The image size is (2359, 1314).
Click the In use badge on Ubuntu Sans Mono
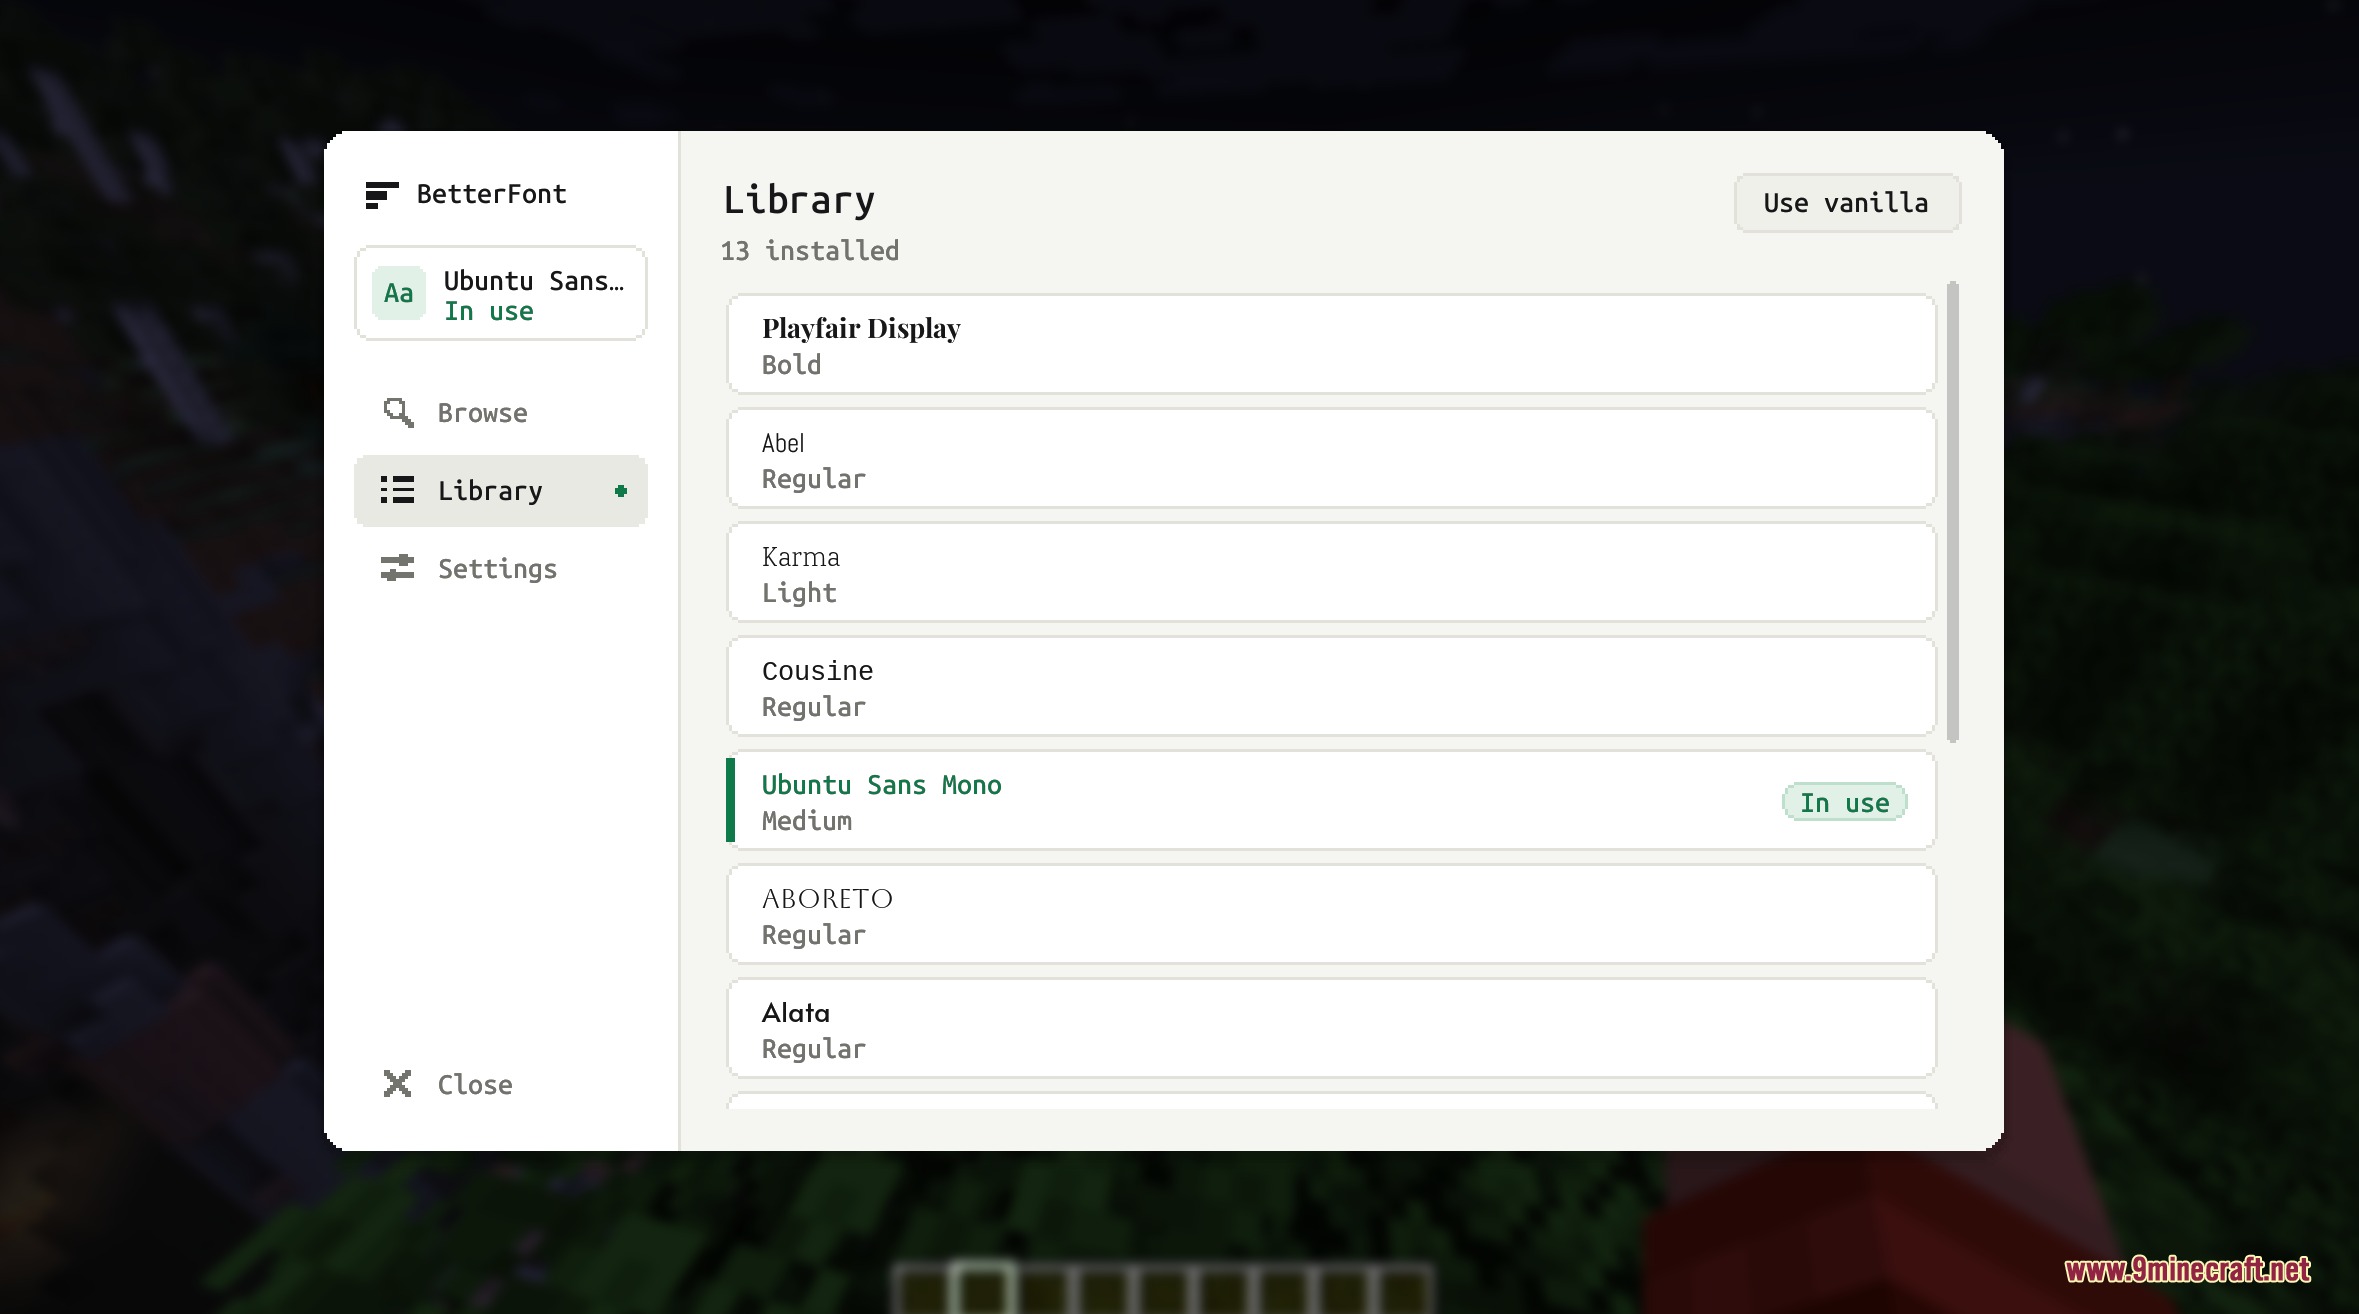tap(1845, 802)
